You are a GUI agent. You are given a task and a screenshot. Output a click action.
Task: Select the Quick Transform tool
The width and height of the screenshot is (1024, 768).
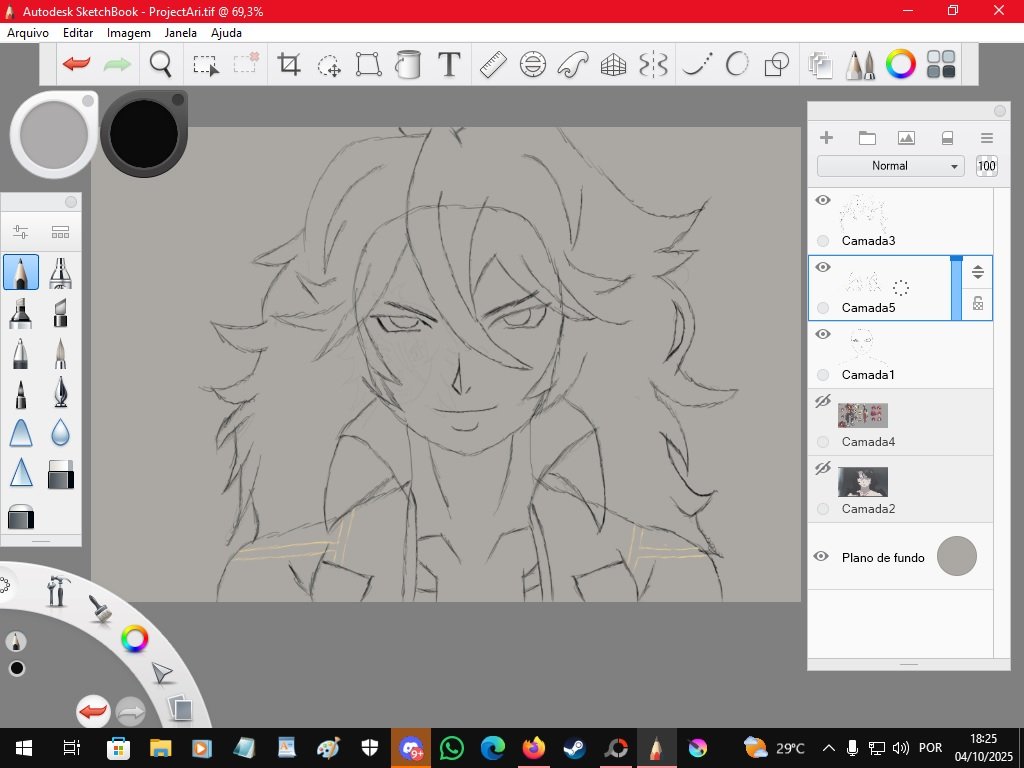point(328,65)
